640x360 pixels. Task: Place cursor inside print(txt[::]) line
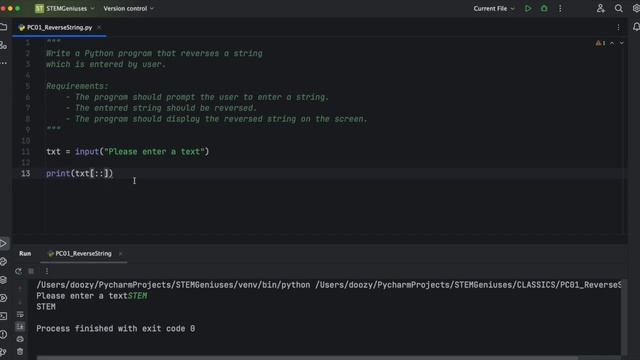point(79,173)
